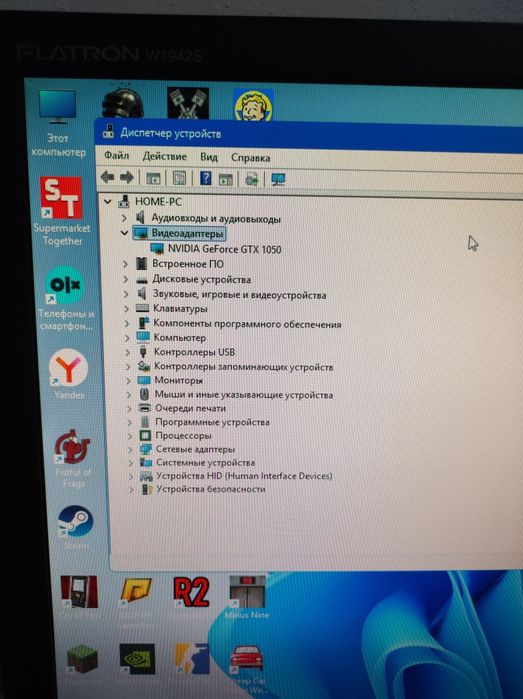Launch the Supermarket Together shortcut
This screenshot has width=523, height=699.
(62, 212)
